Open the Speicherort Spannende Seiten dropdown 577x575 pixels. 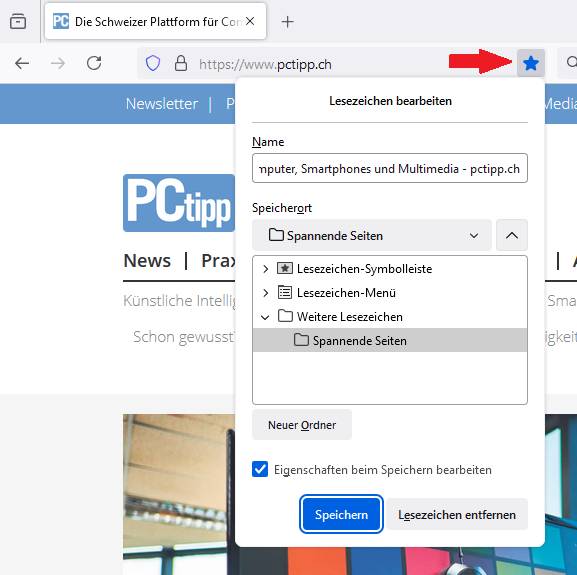pos(372,235)
